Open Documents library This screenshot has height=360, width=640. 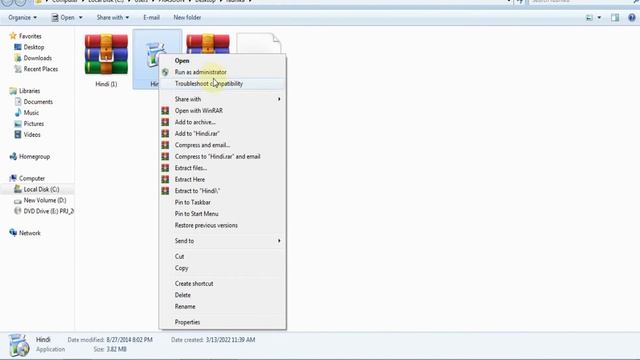pyautogui.click(x=38, y=102)
